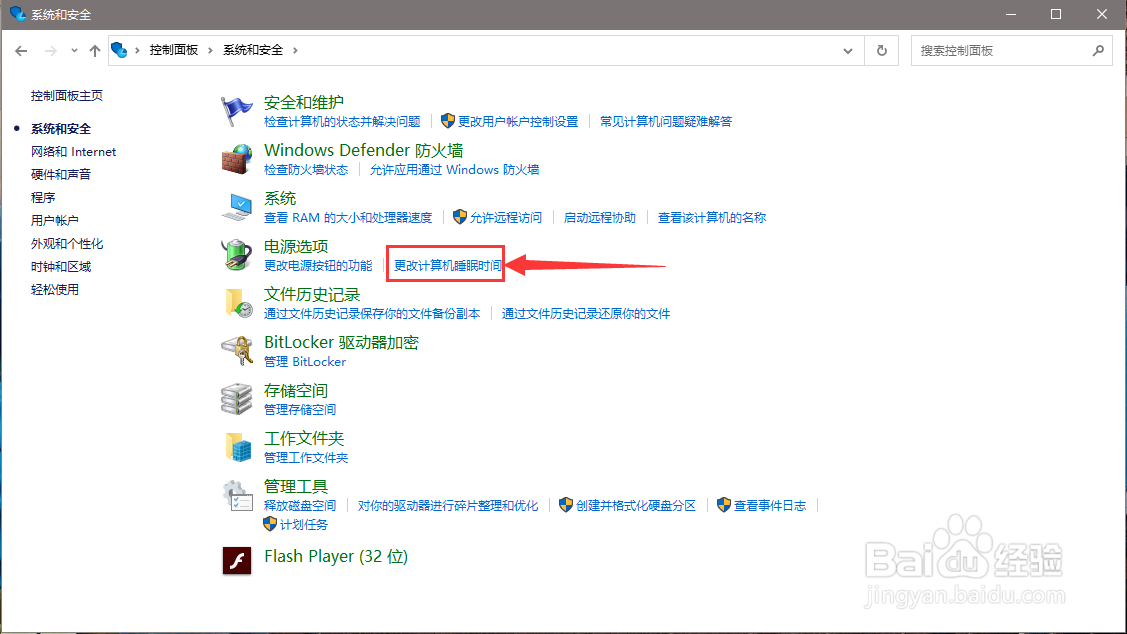Click the 文件历史记录 icon

click(x=237, y=303)
